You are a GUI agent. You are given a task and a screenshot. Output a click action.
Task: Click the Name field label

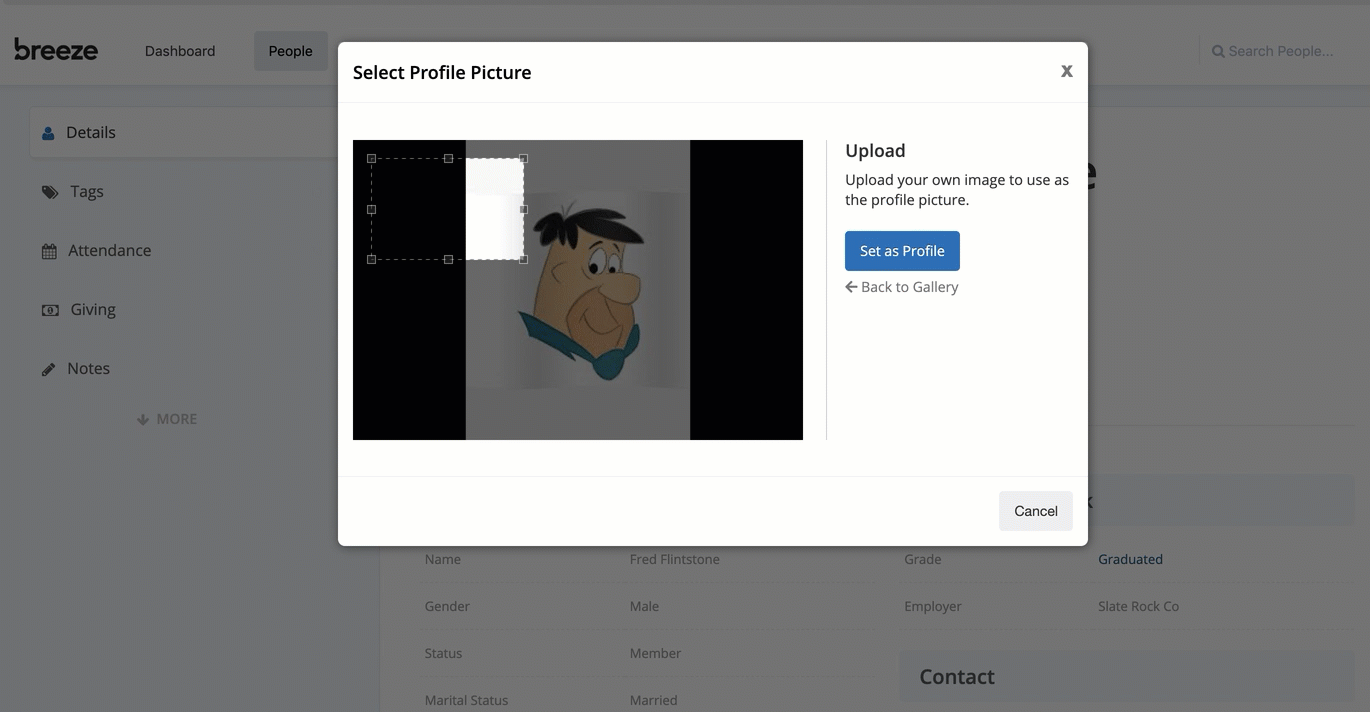[x=443, y=559]
